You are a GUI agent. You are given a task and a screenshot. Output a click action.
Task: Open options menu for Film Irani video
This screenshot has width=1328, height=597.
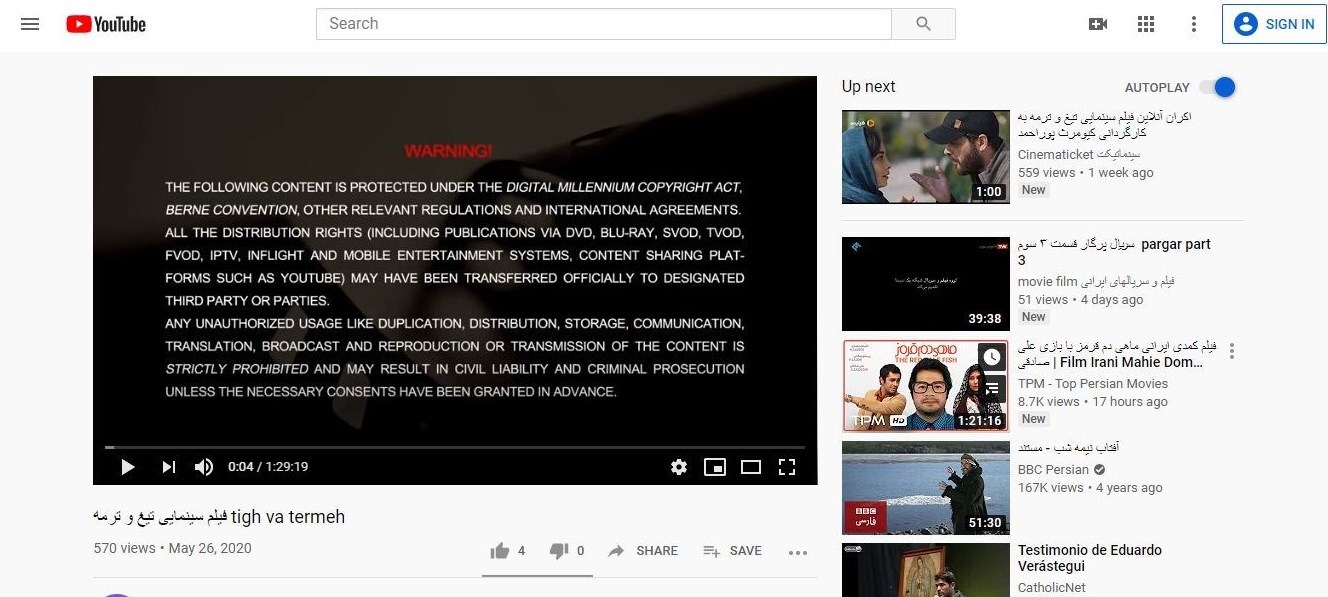1232,351
